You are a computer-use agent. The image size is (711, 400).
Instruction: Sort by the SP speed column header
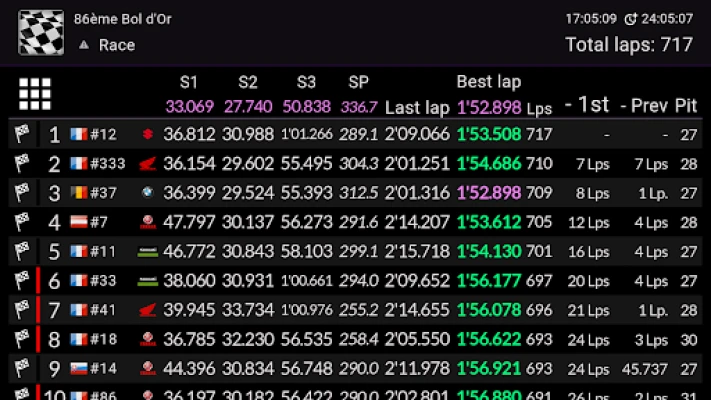click(358, 82)
